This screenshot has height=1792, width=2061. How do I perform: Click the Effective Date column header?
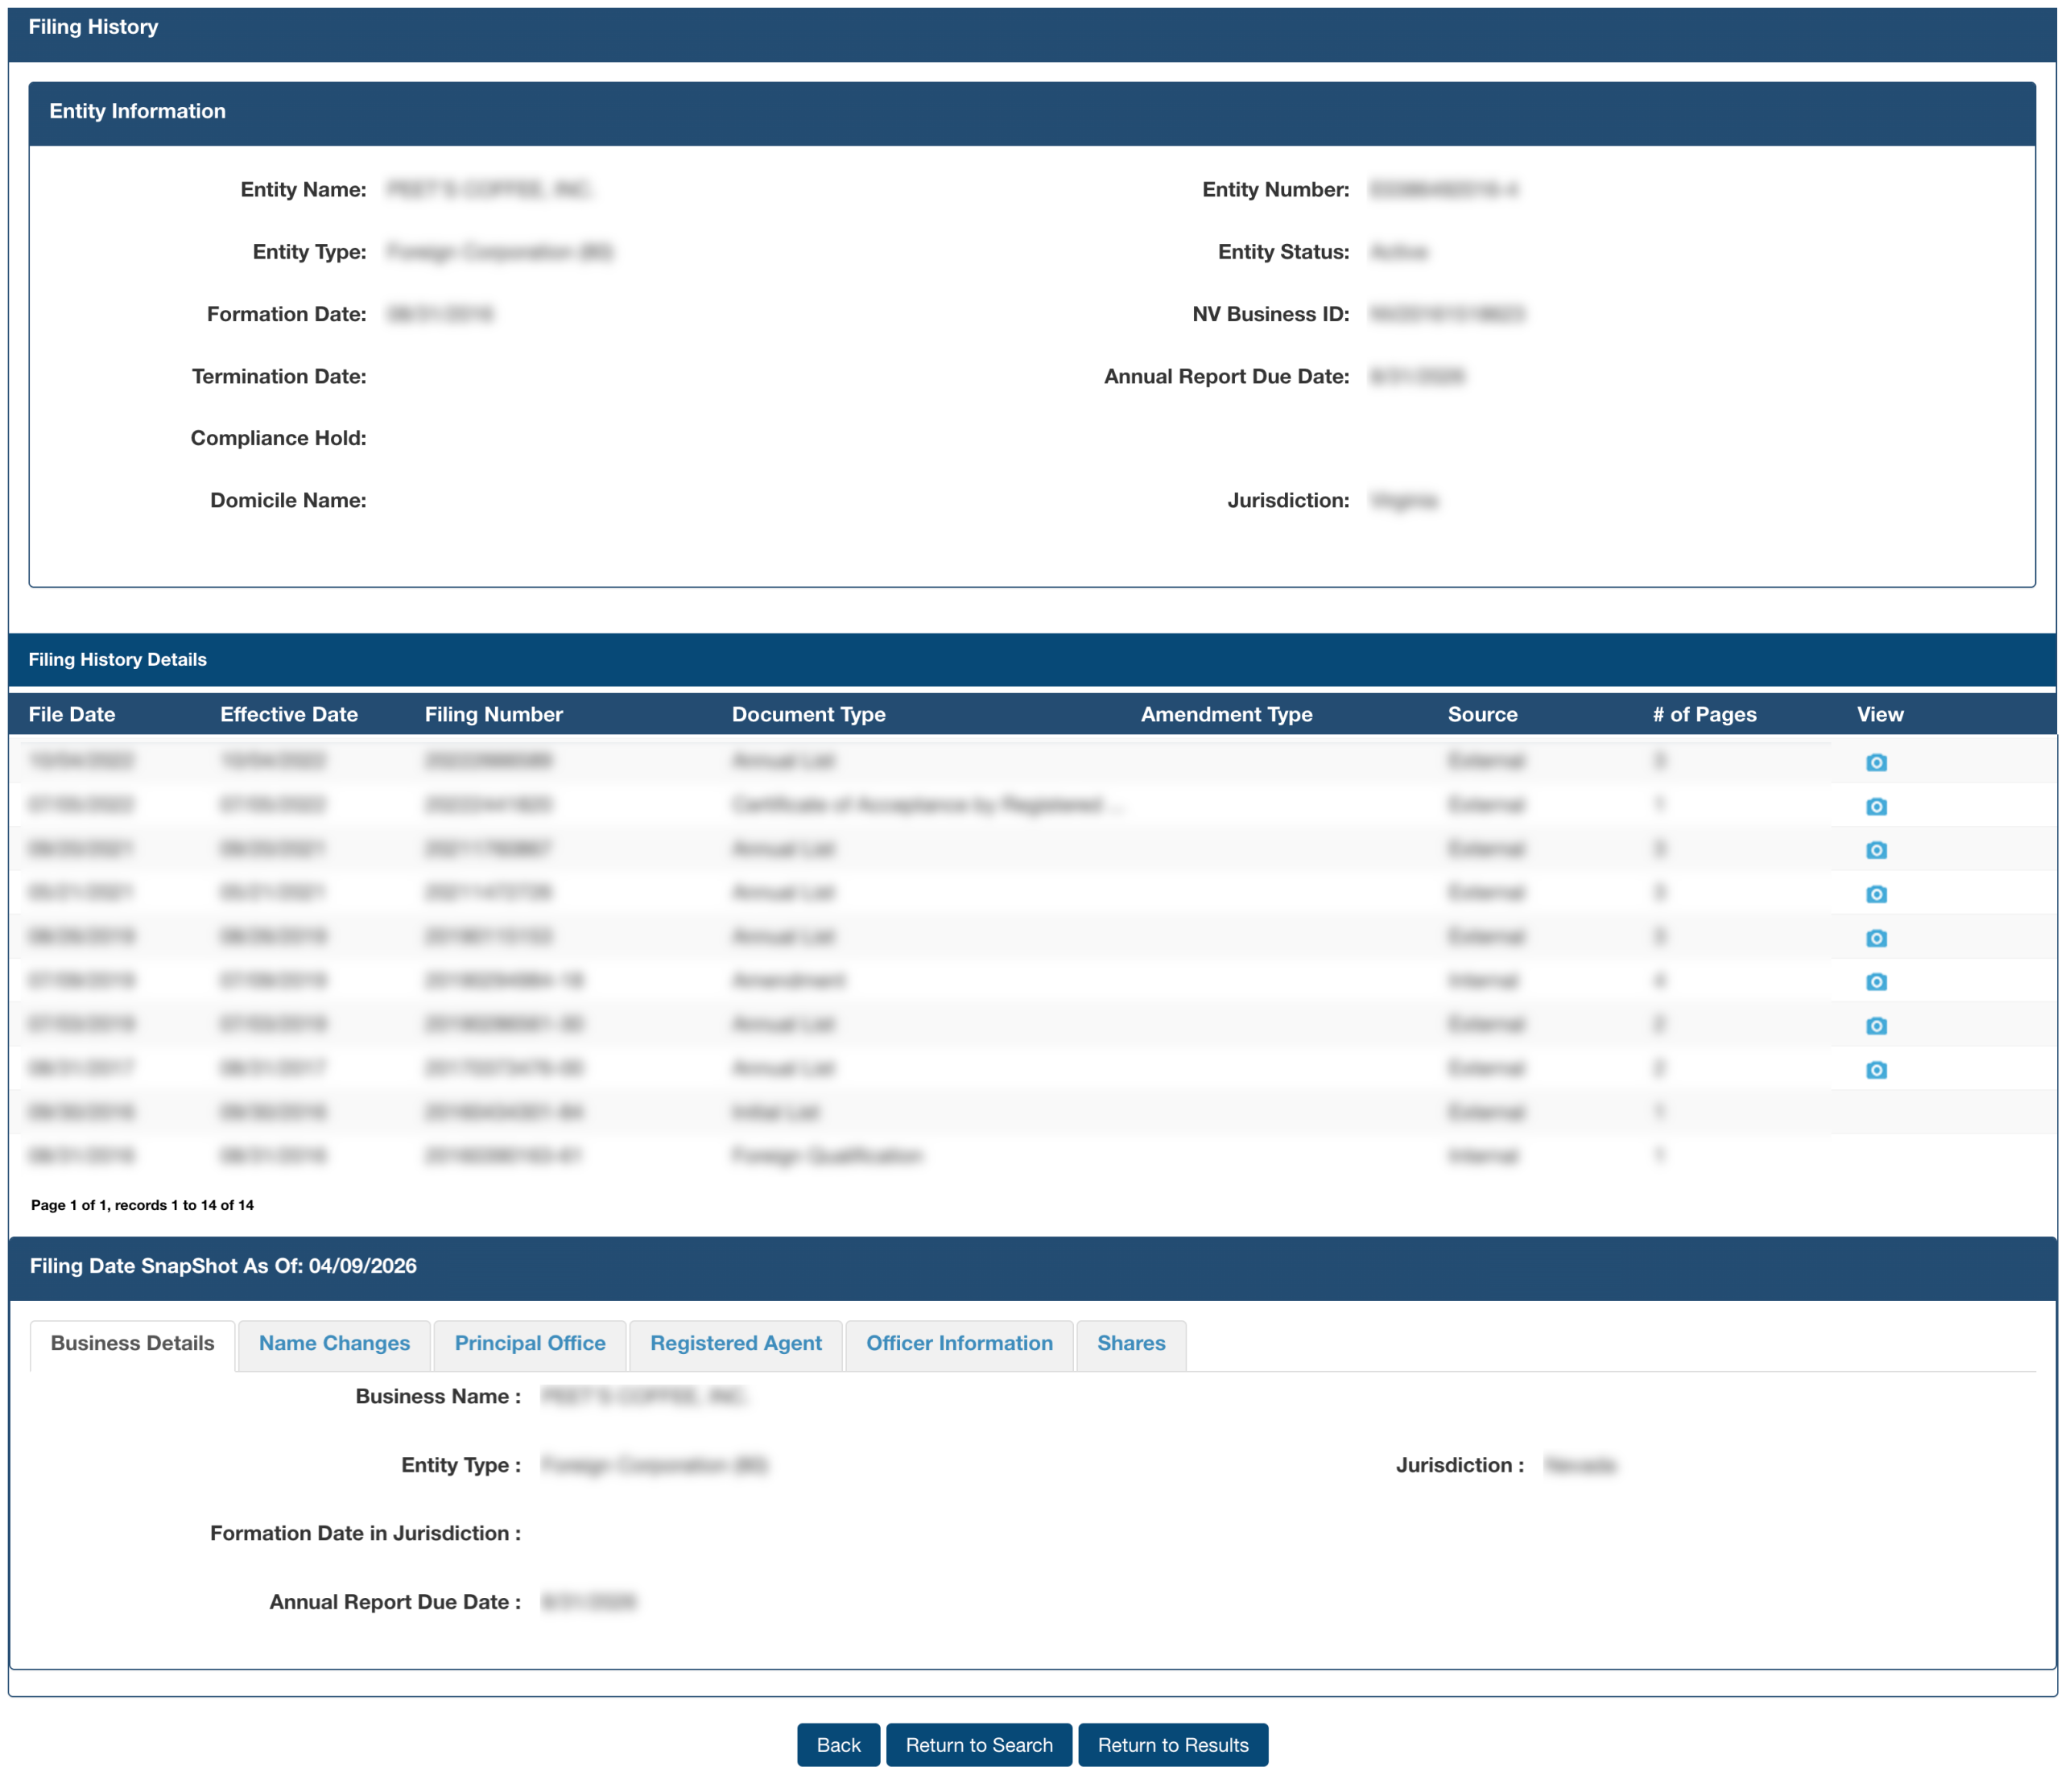pos(289,714)
